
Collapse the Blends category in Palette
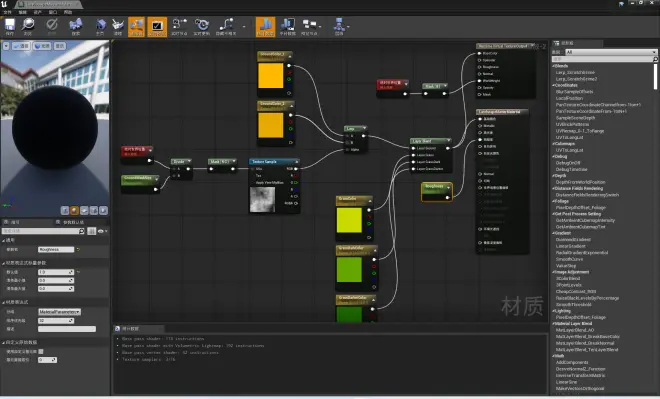click(554, 66)
